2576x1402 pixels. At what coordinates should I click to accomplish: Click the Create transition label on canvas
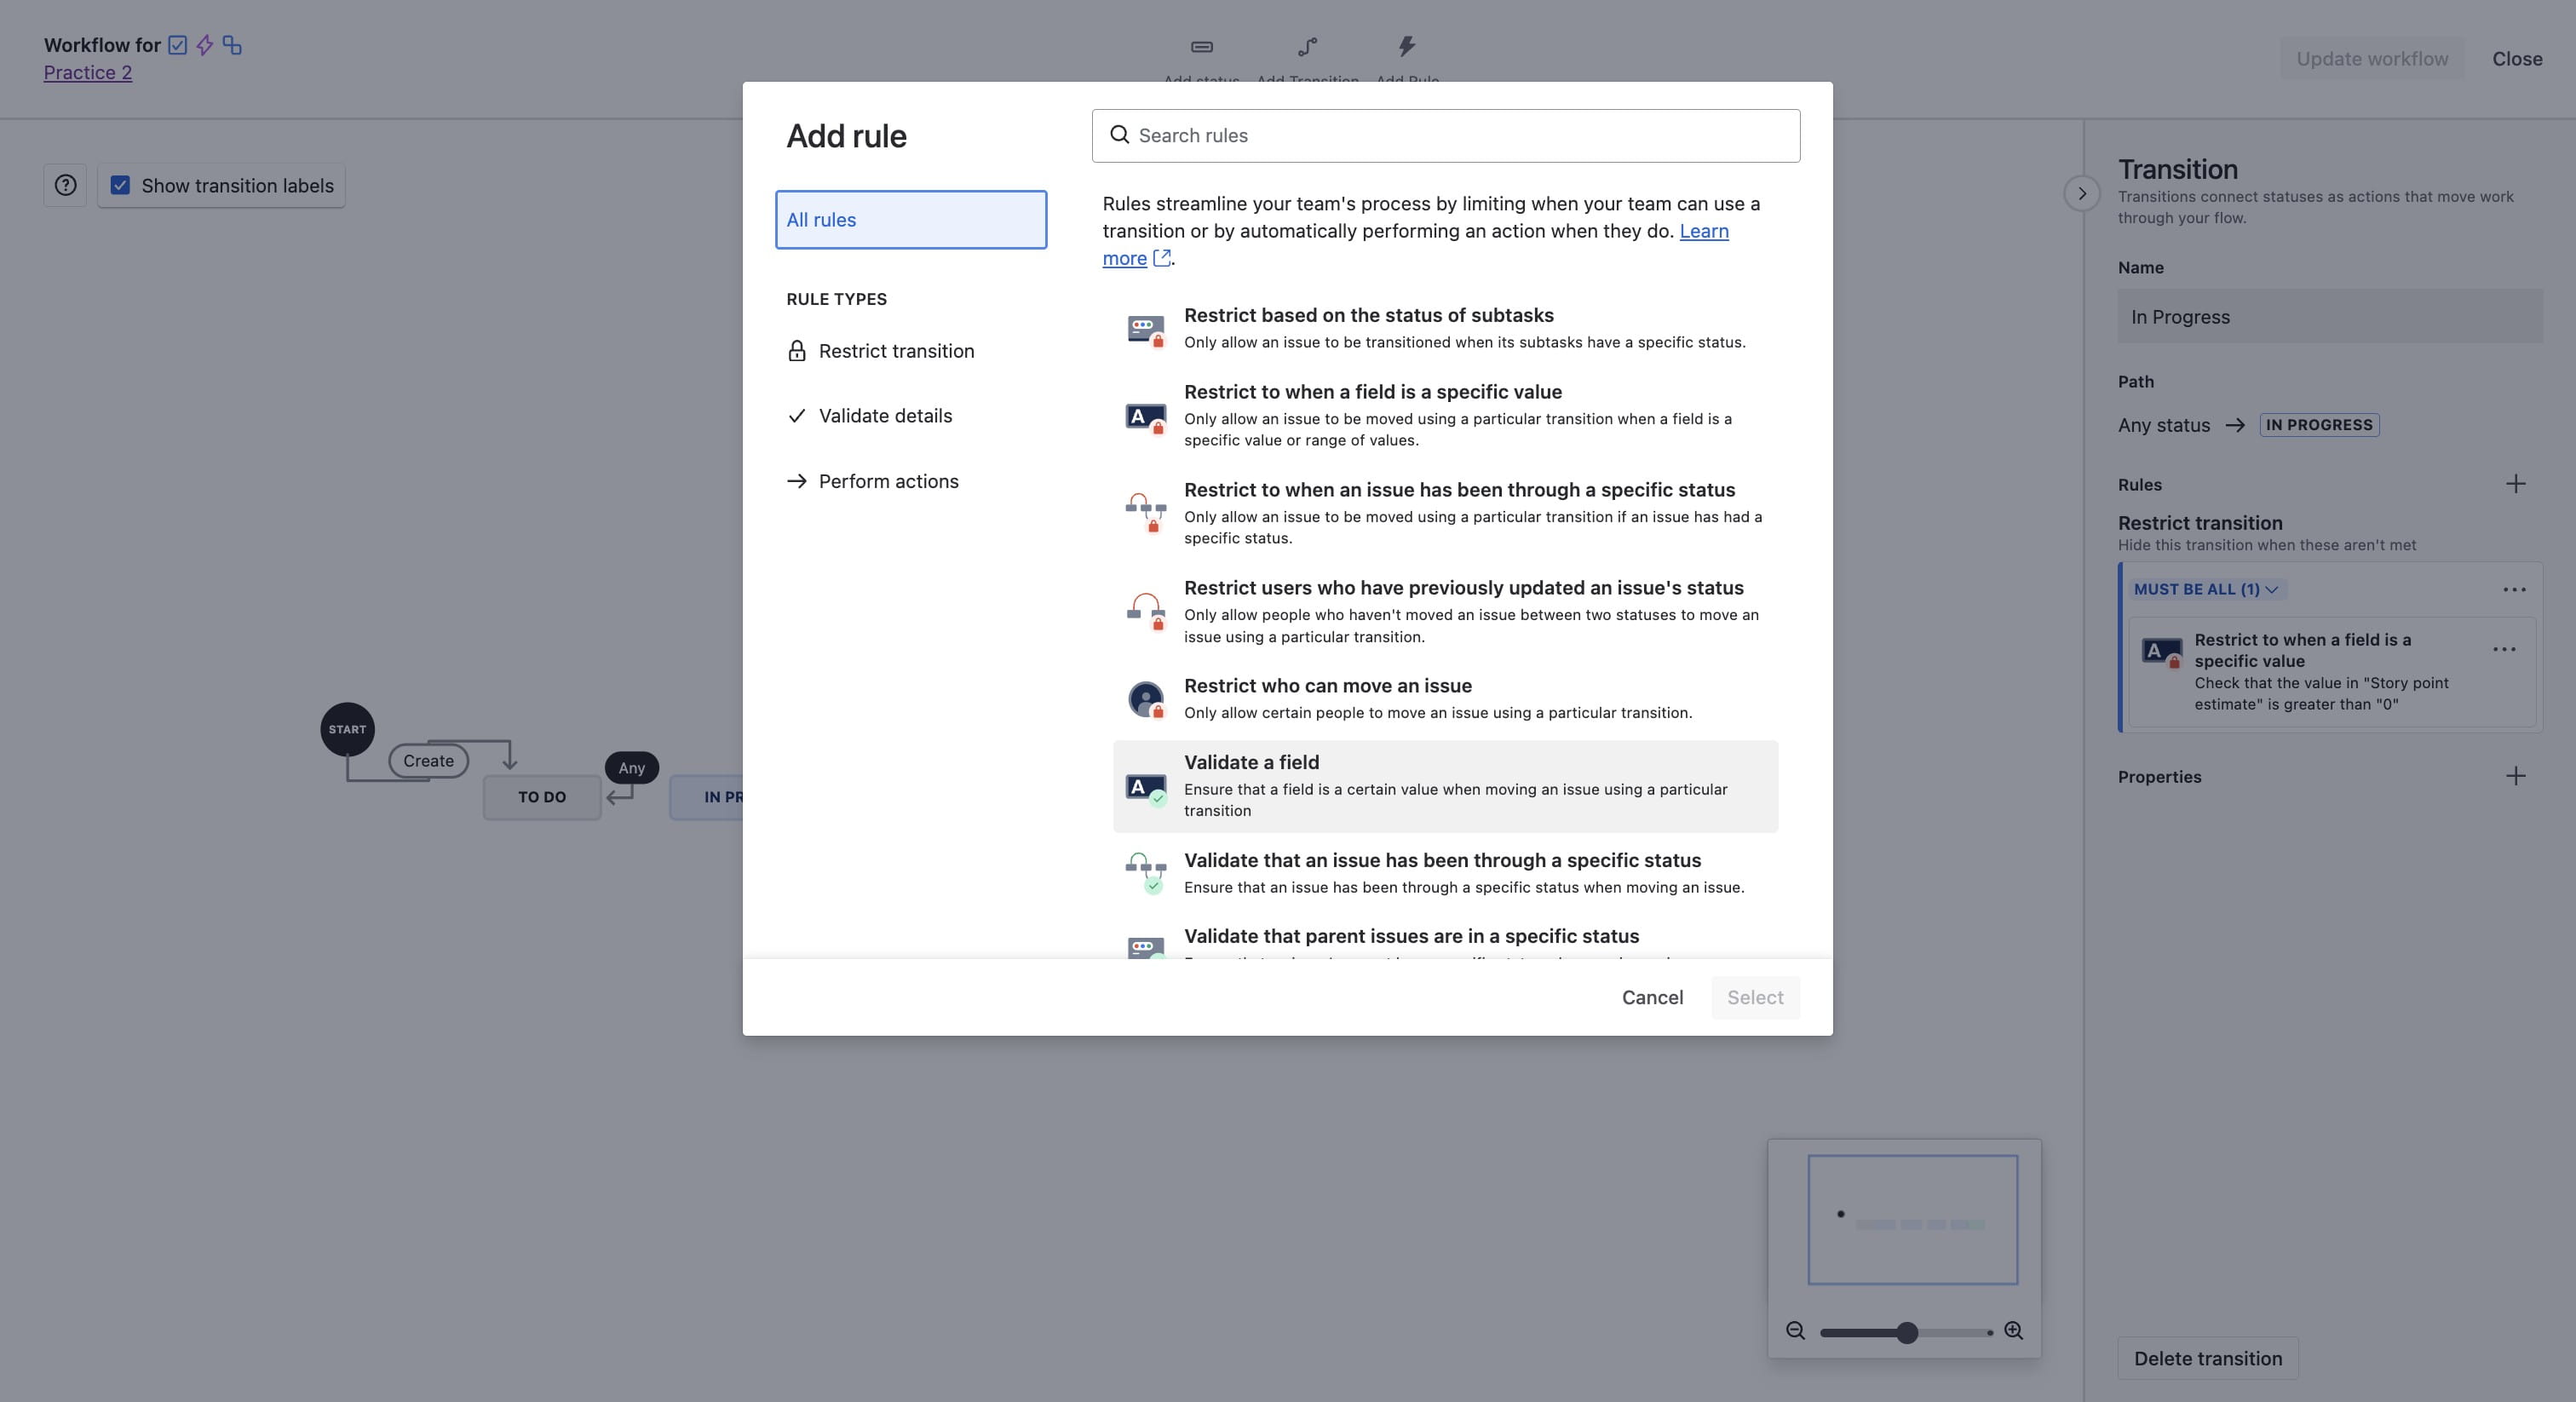point(428,761)
